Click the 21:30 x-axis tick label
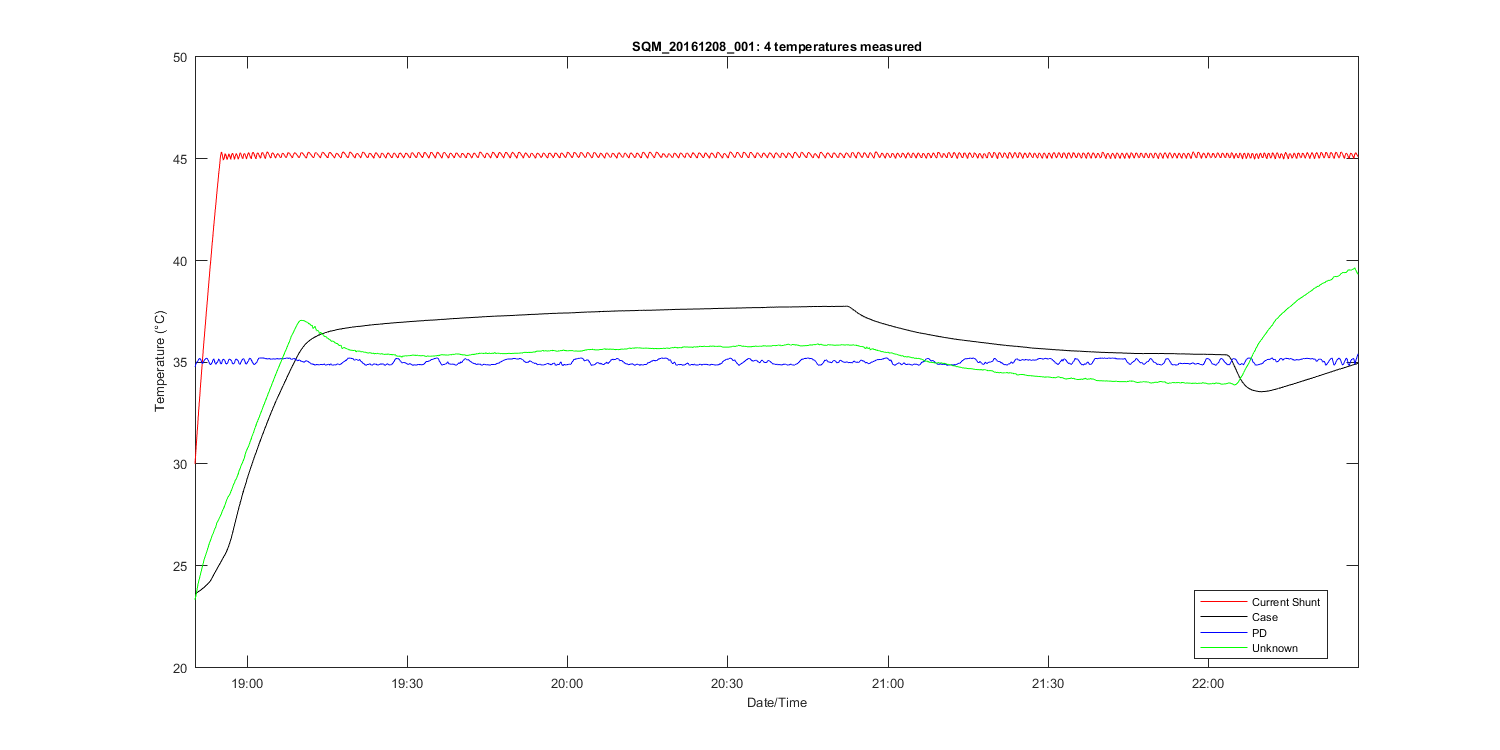Viewport: 1500px width, 750px height. pos(1048,683)
